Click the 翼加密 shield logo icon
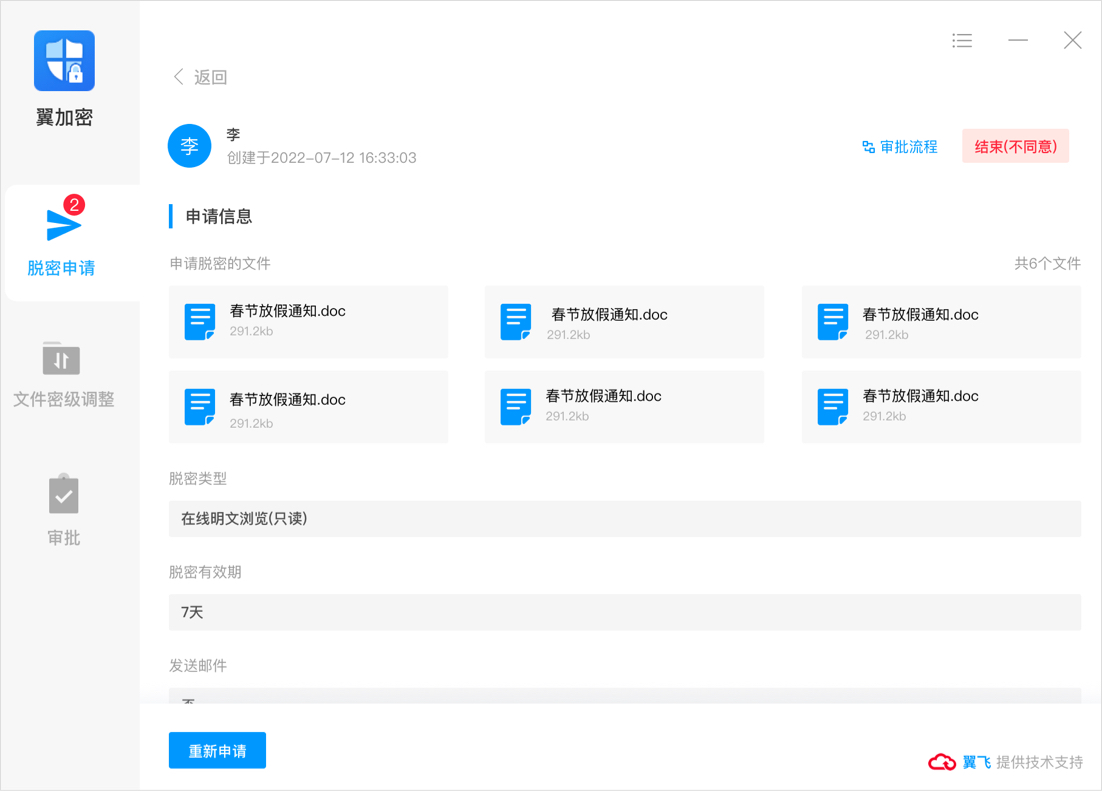Image resolution: width=1102 pixels, height=791 pixels. [x=63, y=60]
